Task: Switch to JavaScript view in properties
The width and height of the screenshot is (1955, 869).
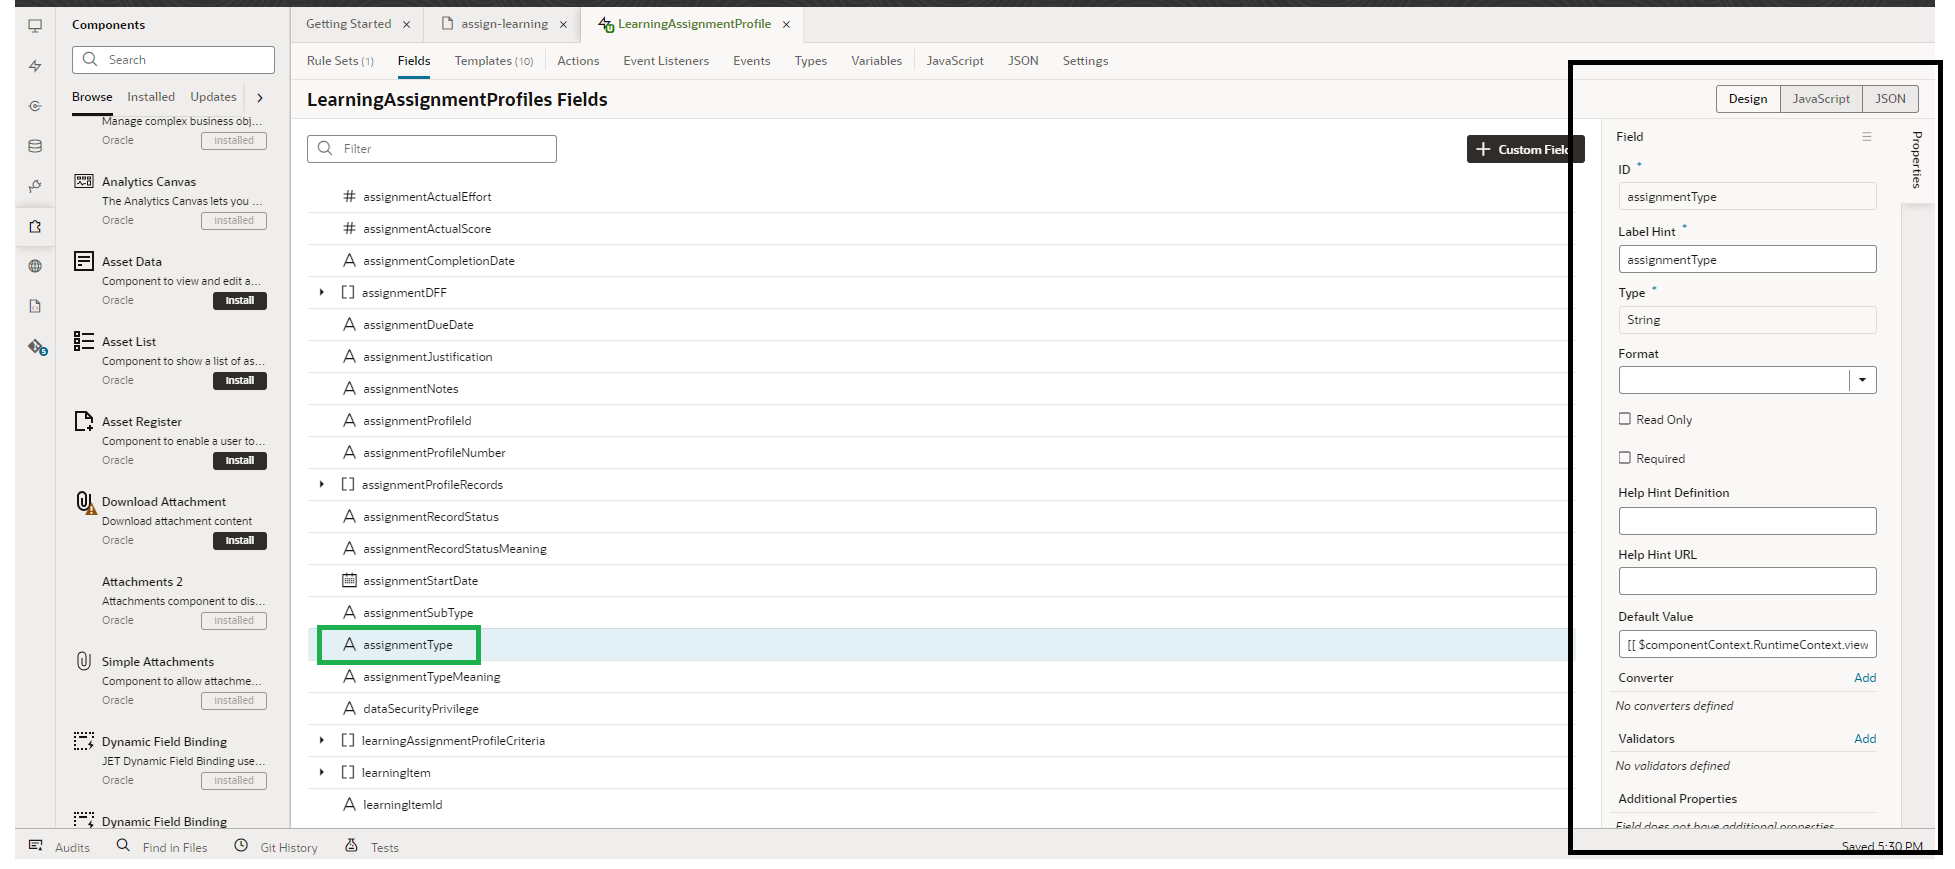Action: (1821, 98)
